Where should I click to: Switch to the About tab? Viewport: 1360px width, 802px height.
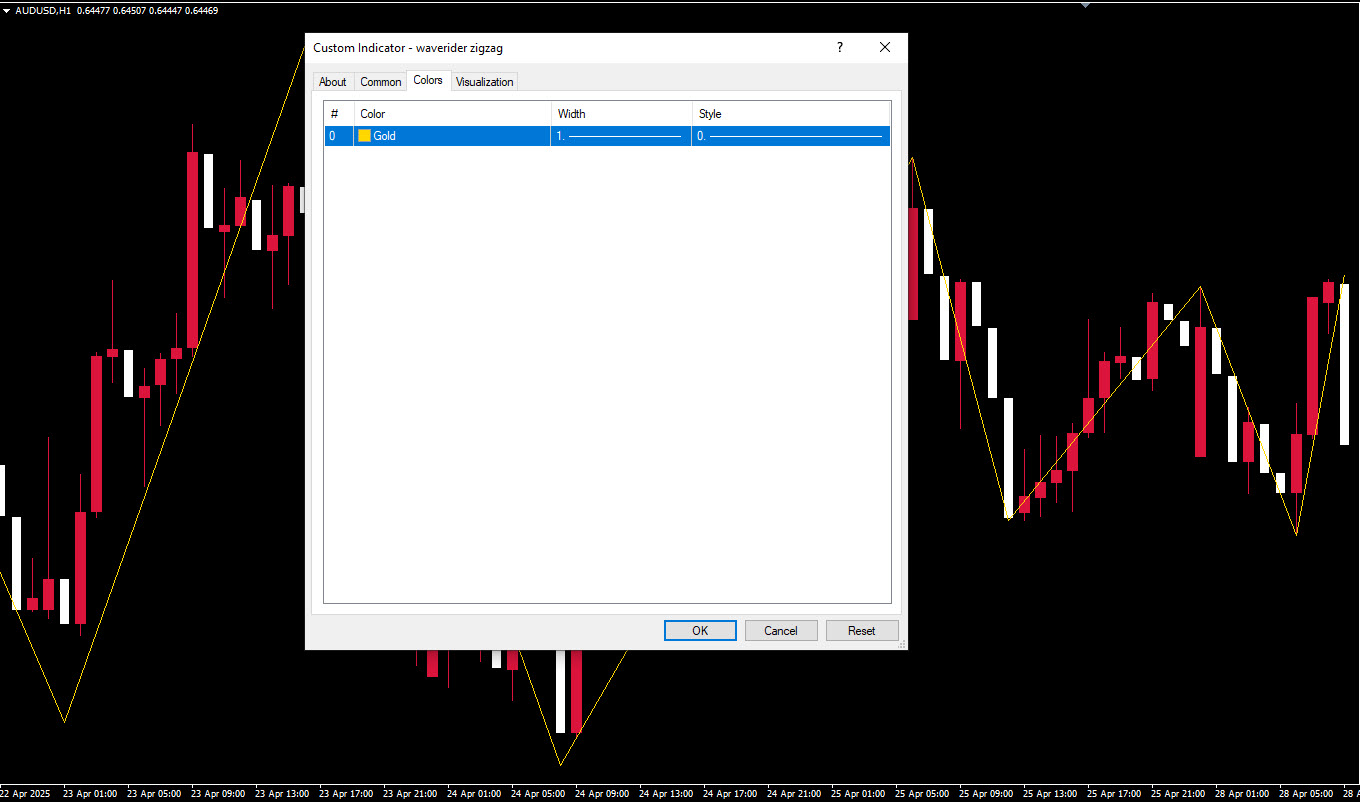333,82
